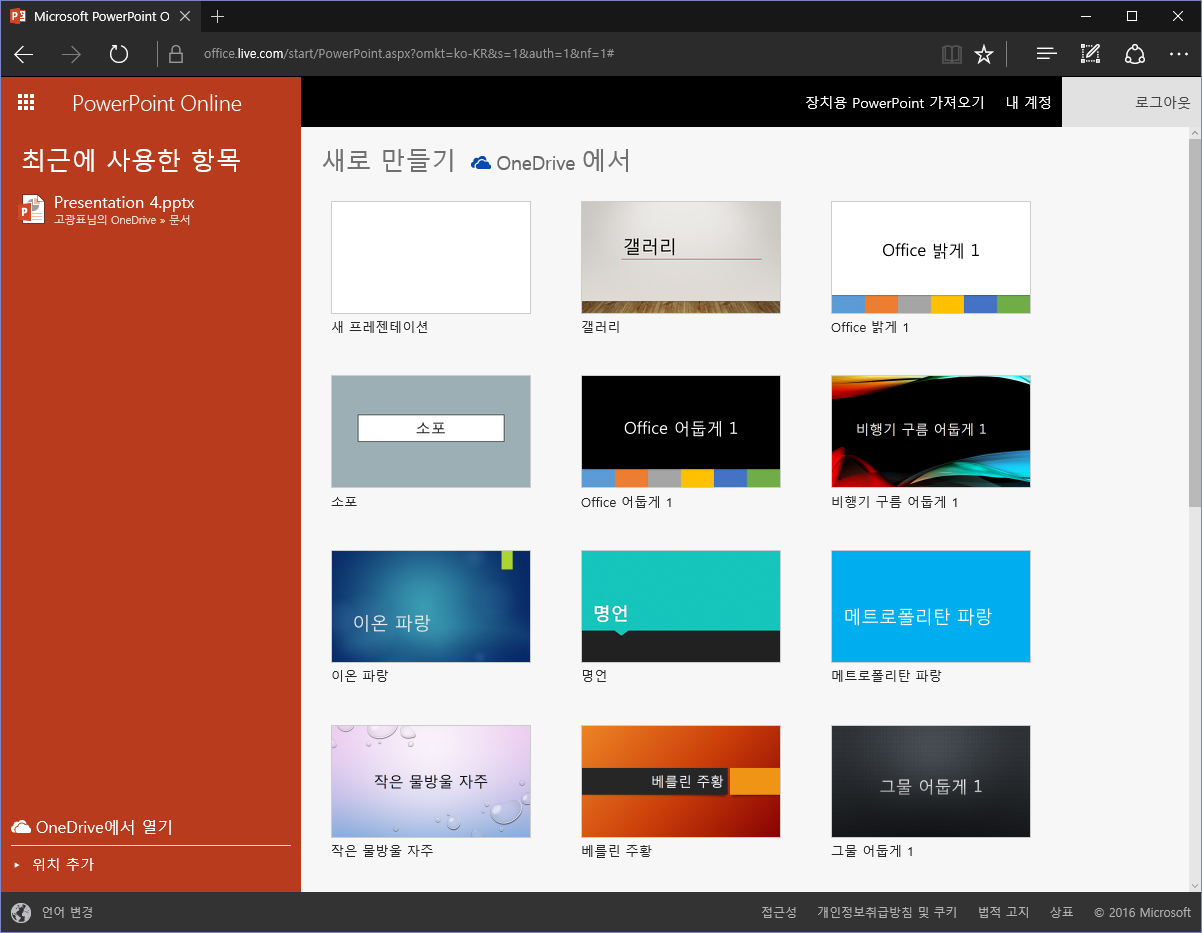Click the PowerPoint favicon on the tab
This screenshot has width=1202, height=933.
click(18, 17)
